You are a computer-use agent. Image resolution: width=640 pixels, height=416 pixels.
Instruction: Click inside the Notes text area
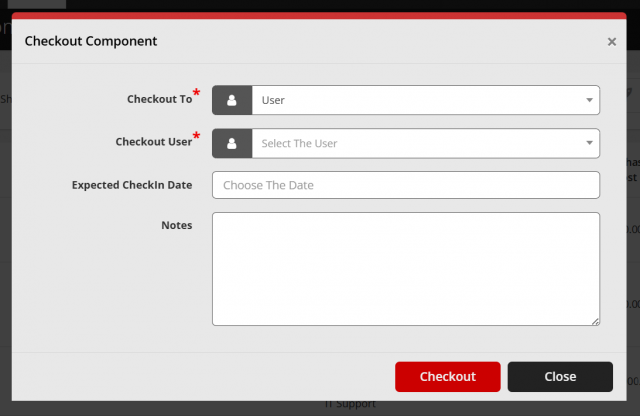pyautogui.click(x=405, y=268)
